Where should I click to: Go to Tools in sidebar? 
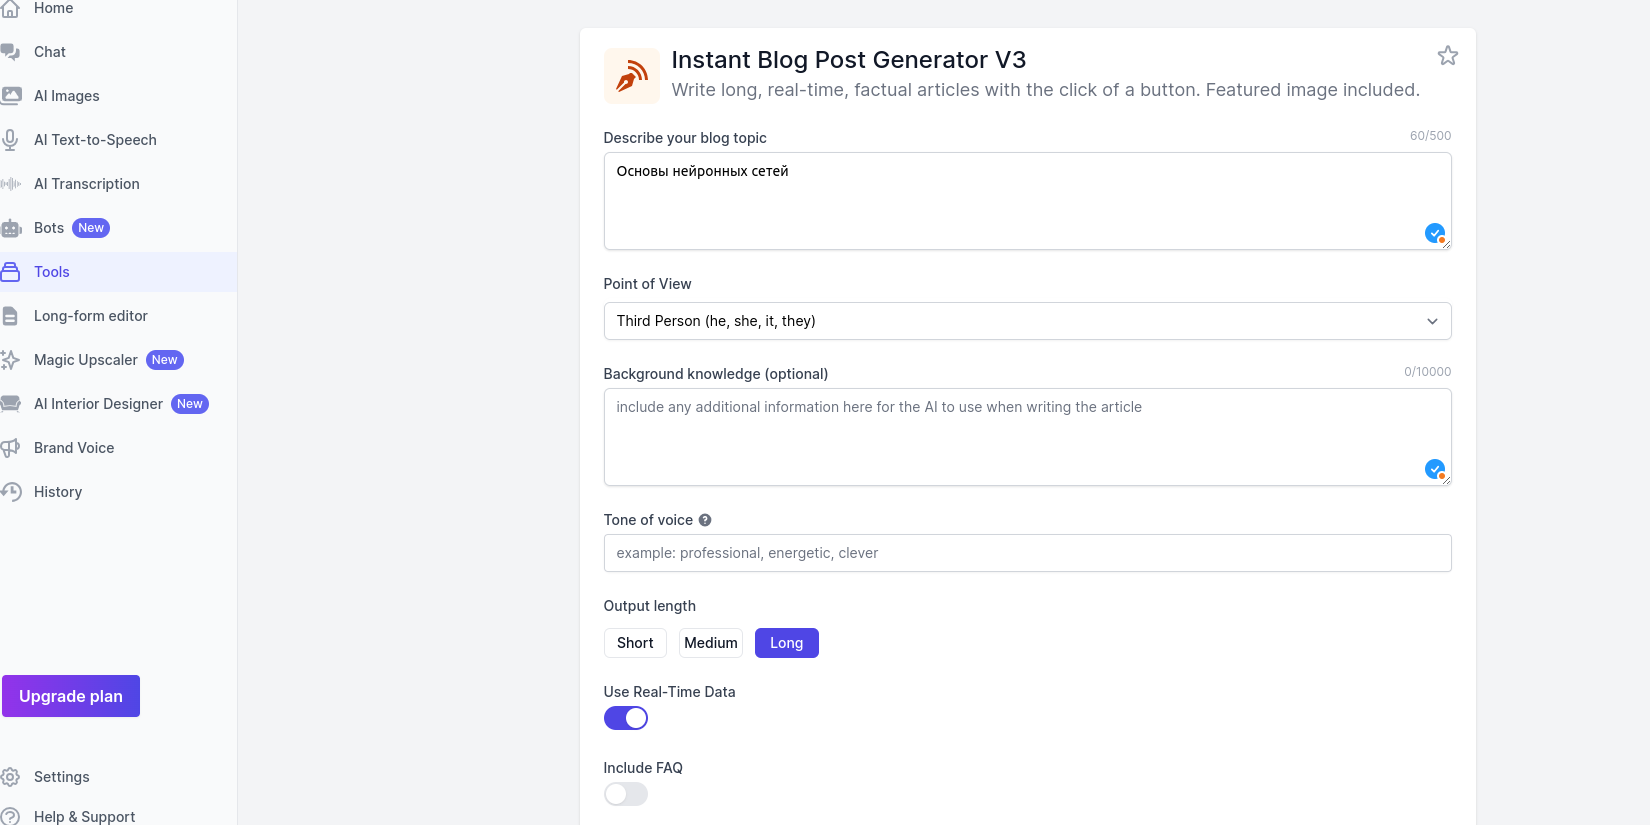coord(52,272)
